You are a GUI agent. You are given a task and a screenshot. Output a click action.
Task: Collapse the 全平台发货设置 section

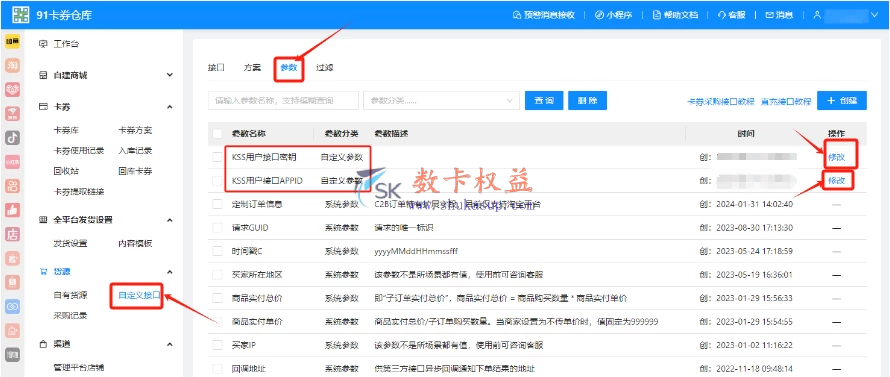click(x=170, y=220)
